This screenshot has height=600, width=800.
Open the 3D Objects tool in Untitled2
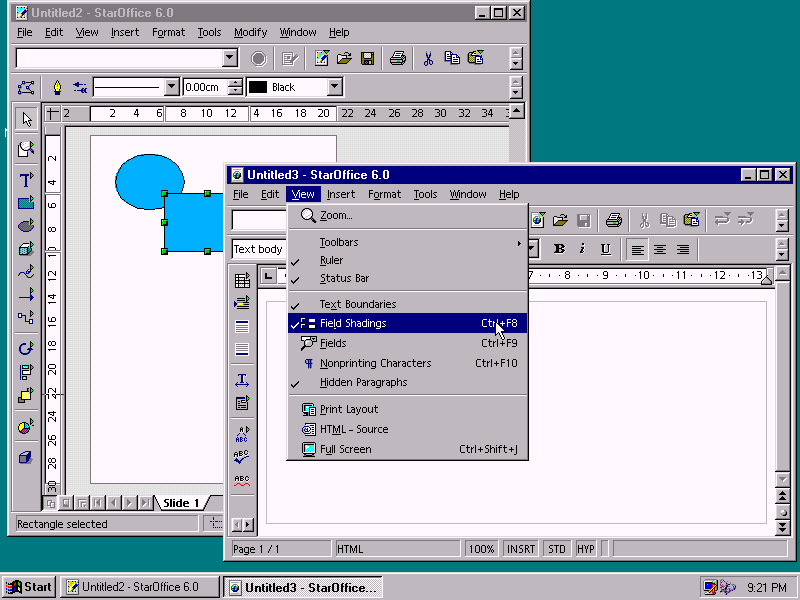[x=26, y=249]
